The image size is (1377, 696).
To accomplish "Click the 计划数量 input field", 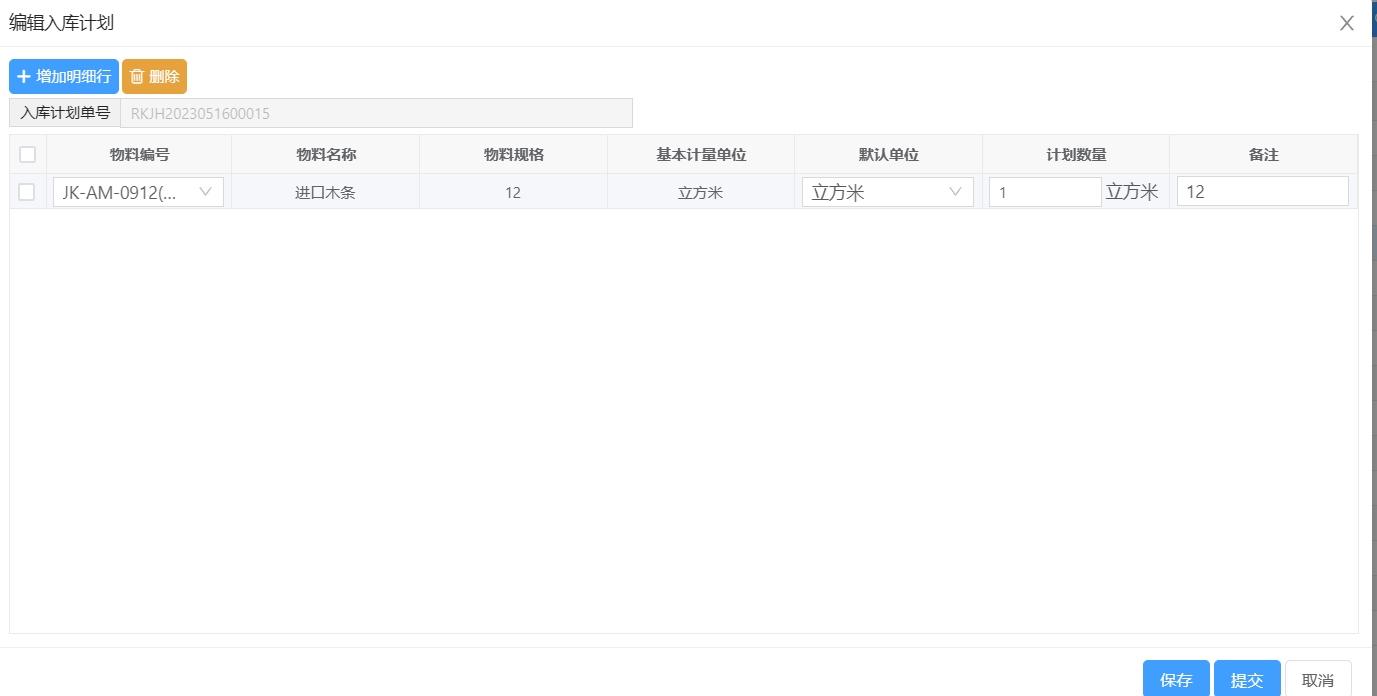I will point(1044,192).
